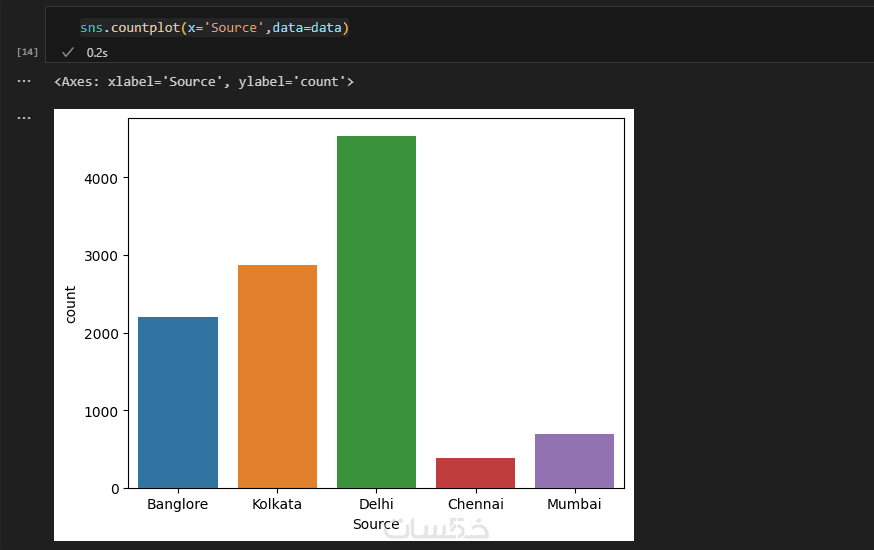
Task: Click the blue Banglore bar
Action: pos(177,402)
